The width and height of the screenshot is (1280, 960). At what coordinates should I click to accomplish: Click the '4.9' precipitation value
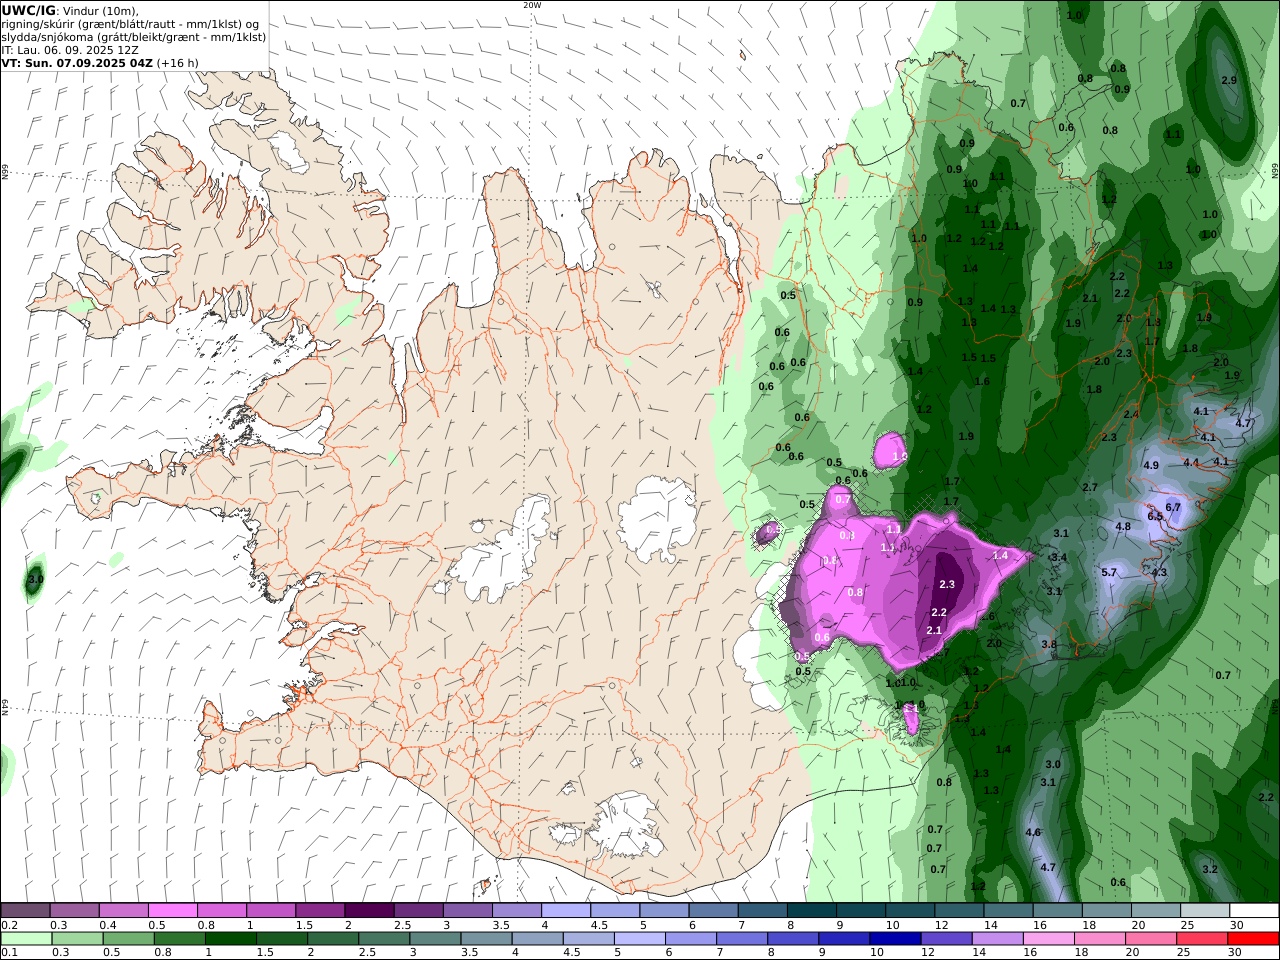pos(1151,465)
